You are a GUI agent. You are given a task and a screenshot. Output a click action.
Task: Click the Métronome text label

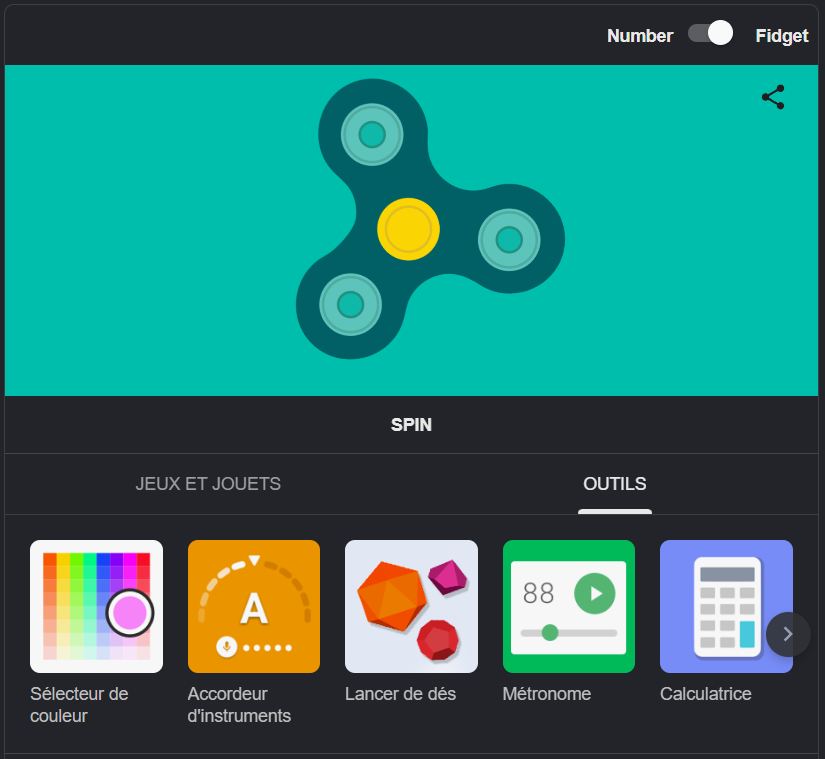click(547, 694)
